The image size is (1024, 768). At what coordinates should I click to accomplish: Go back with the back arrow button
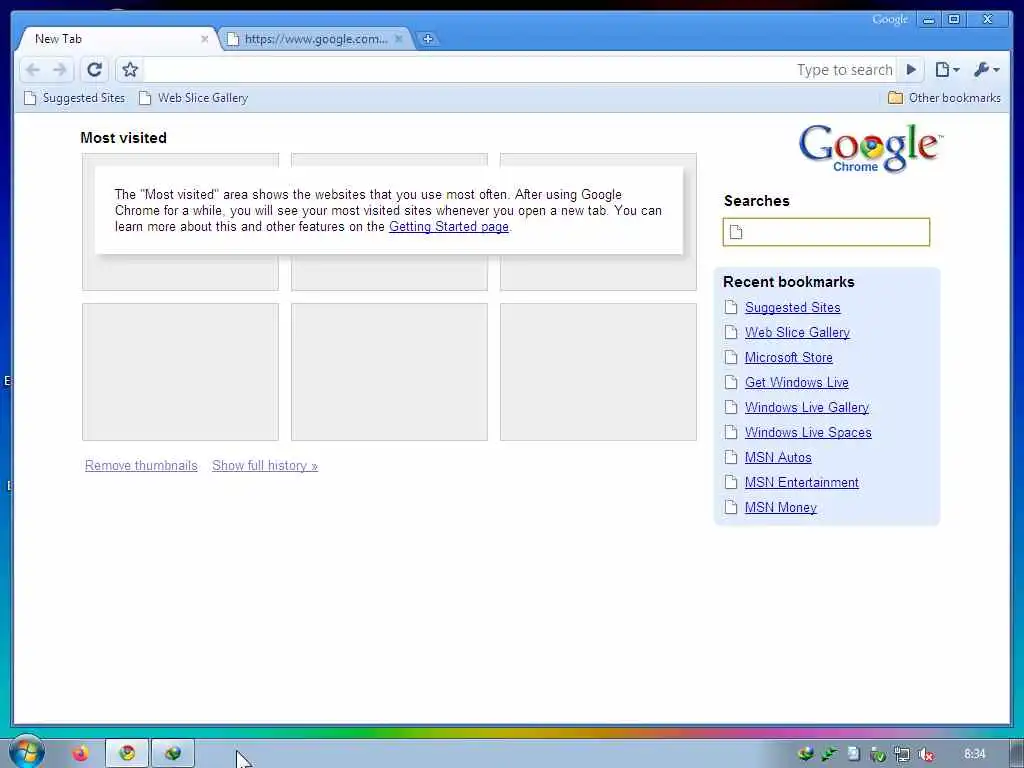click(x=33, y=69)
